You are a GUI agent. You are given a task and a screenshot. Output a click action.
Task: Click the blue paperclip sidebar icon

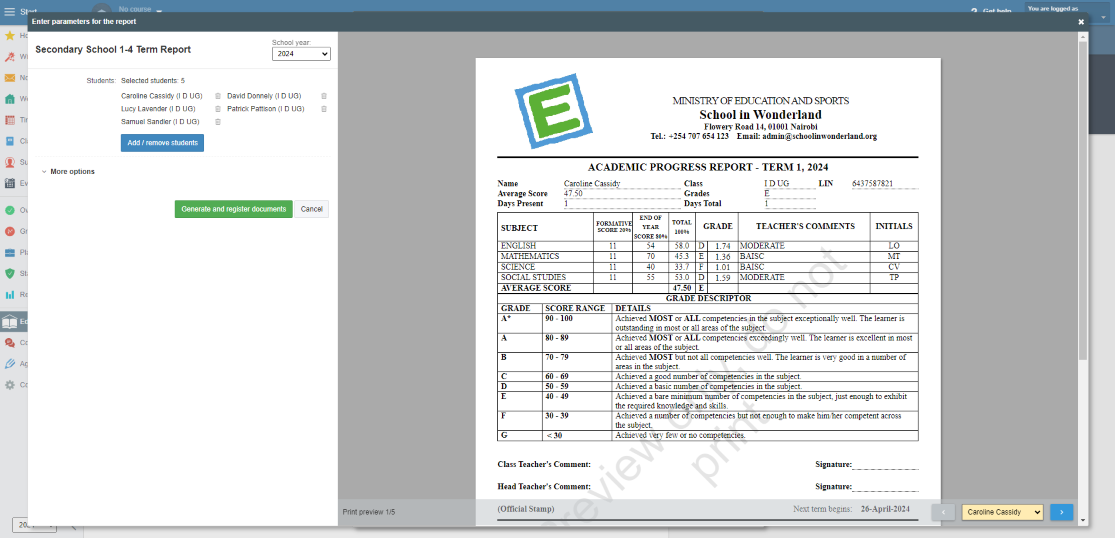(x=10, y=364)
